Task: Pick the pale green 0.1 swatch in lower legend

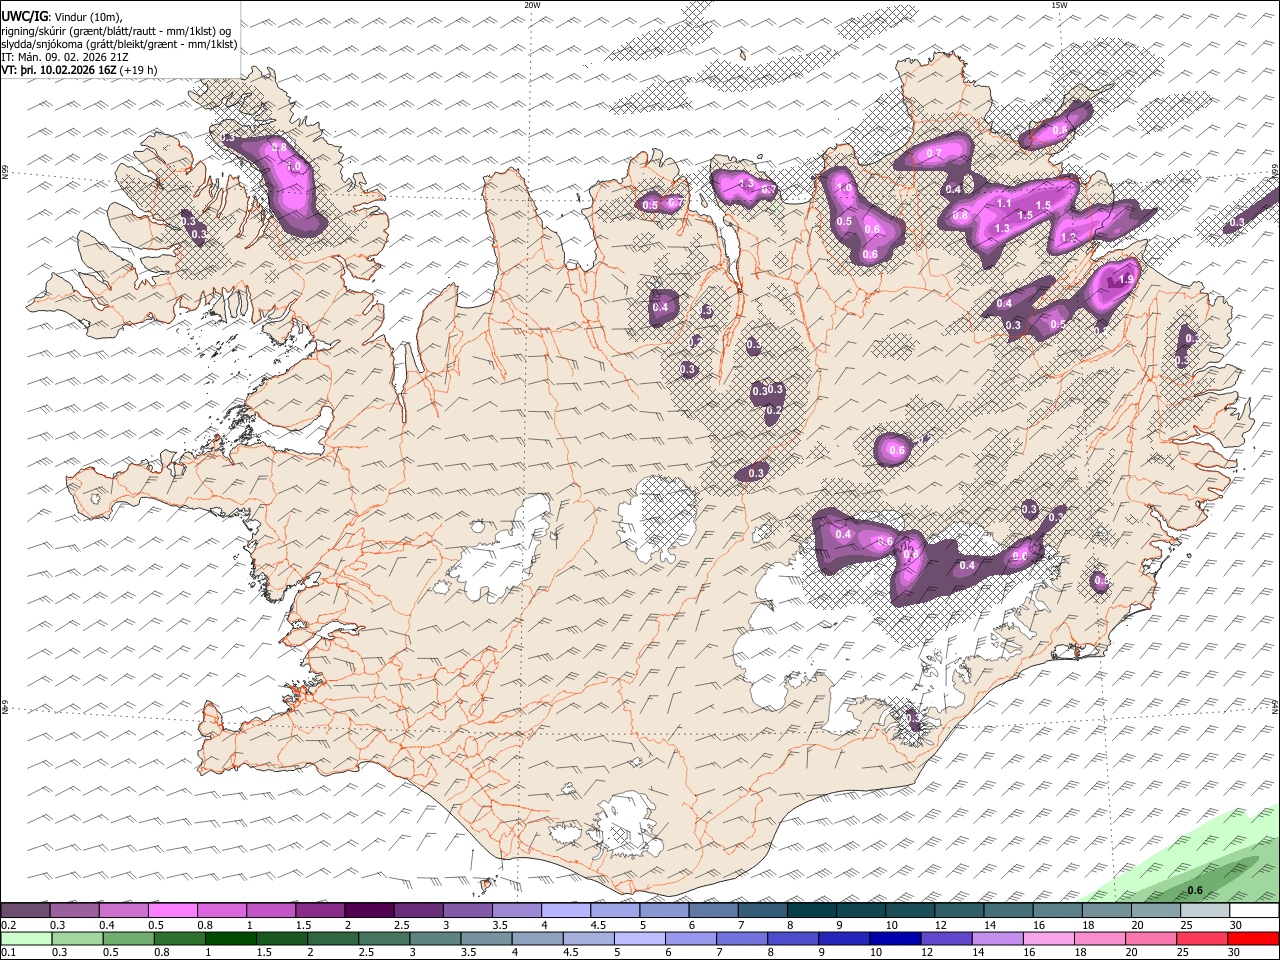Action: 26,939
